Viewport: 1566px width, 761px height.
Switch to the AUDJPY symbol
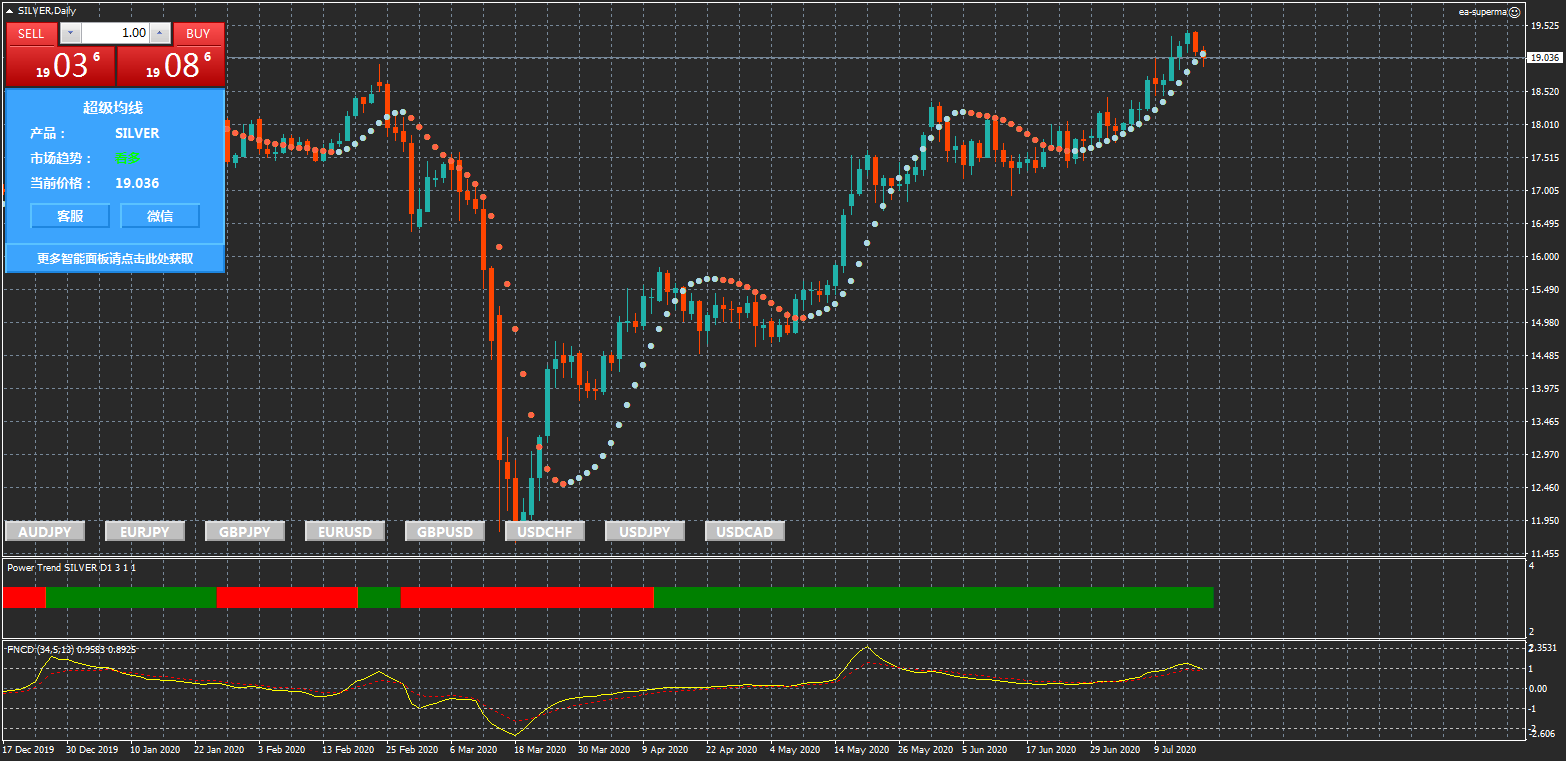45,532
